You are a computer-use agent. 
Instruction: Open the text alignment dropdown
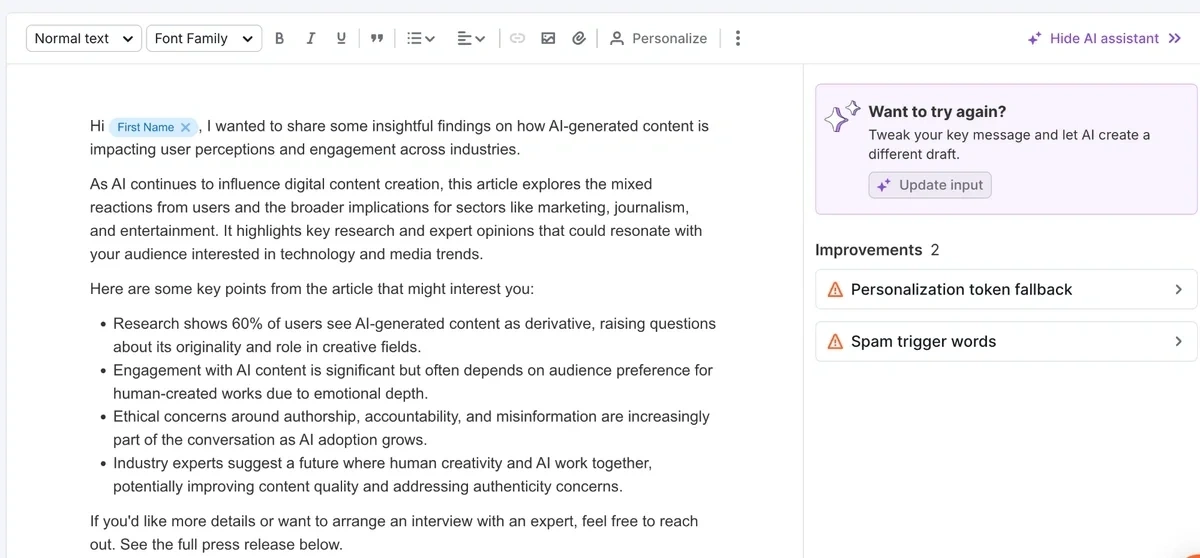click(470, 38)
